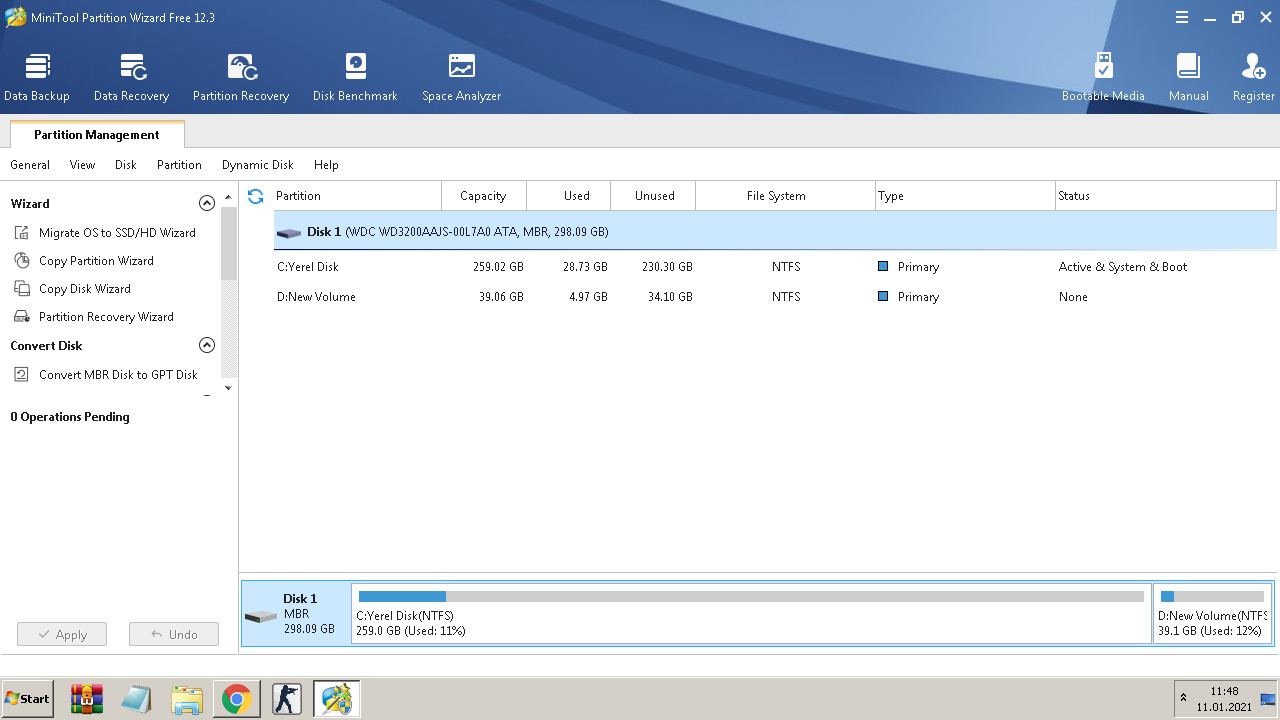Click the Disk 1 drive icon in table header row
The height and width of the screenshot is (720, 1280).
289,233
